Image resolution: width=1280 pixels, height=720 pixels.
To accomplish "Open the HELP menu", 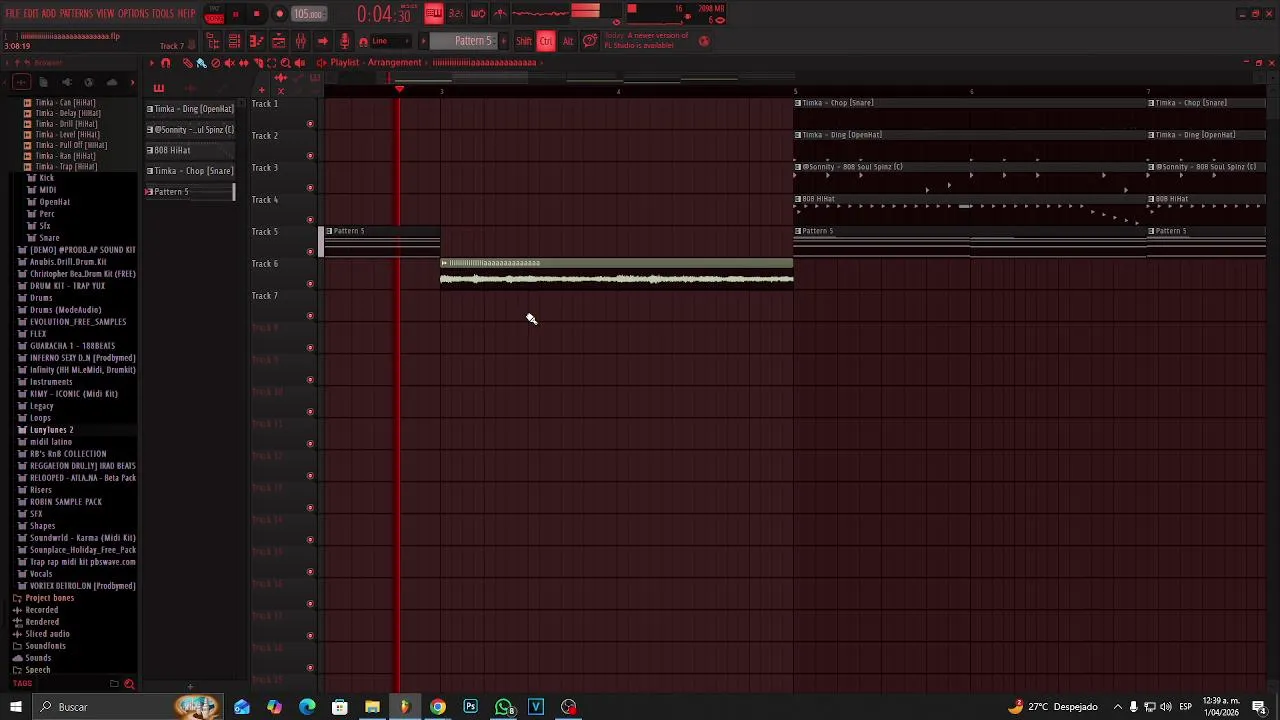I will click(x=187, y=14).
